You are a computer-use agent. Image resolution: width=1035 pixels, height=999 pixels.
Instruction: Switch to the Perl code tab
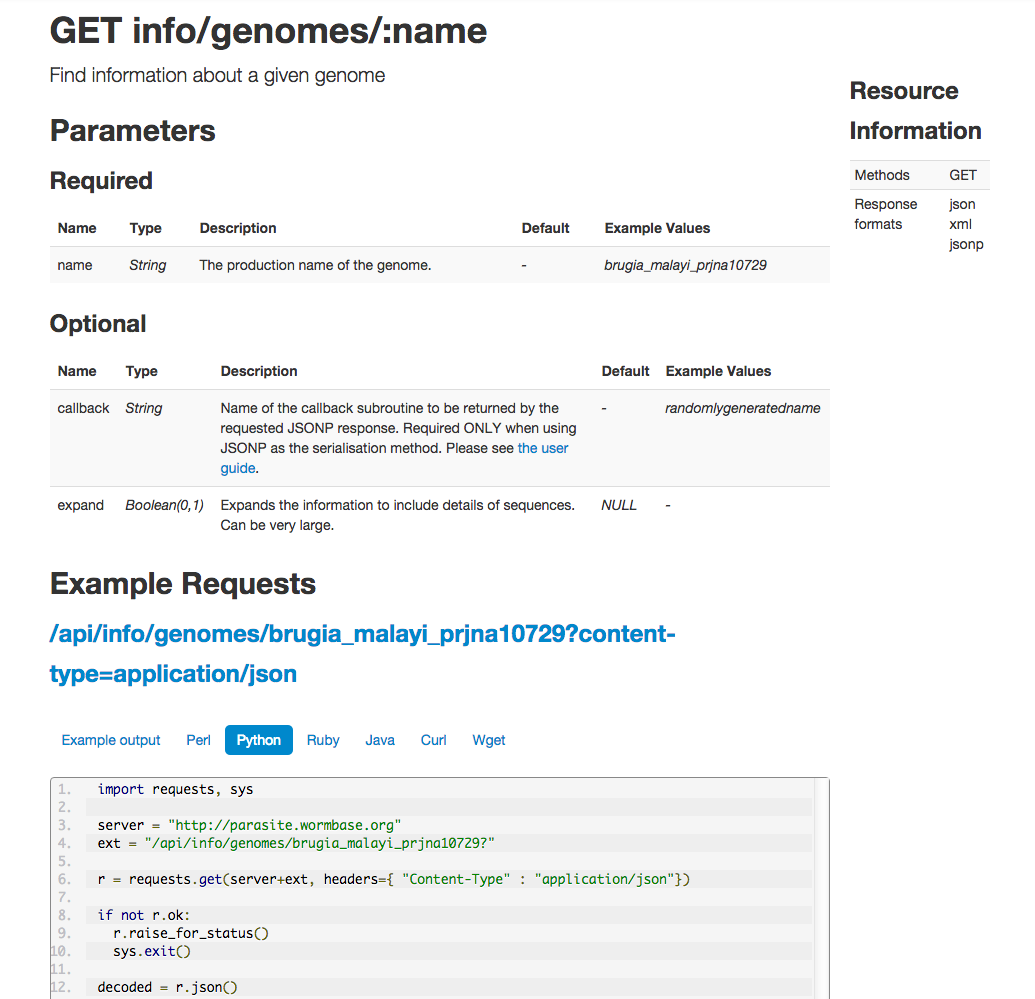click(198, 740)
